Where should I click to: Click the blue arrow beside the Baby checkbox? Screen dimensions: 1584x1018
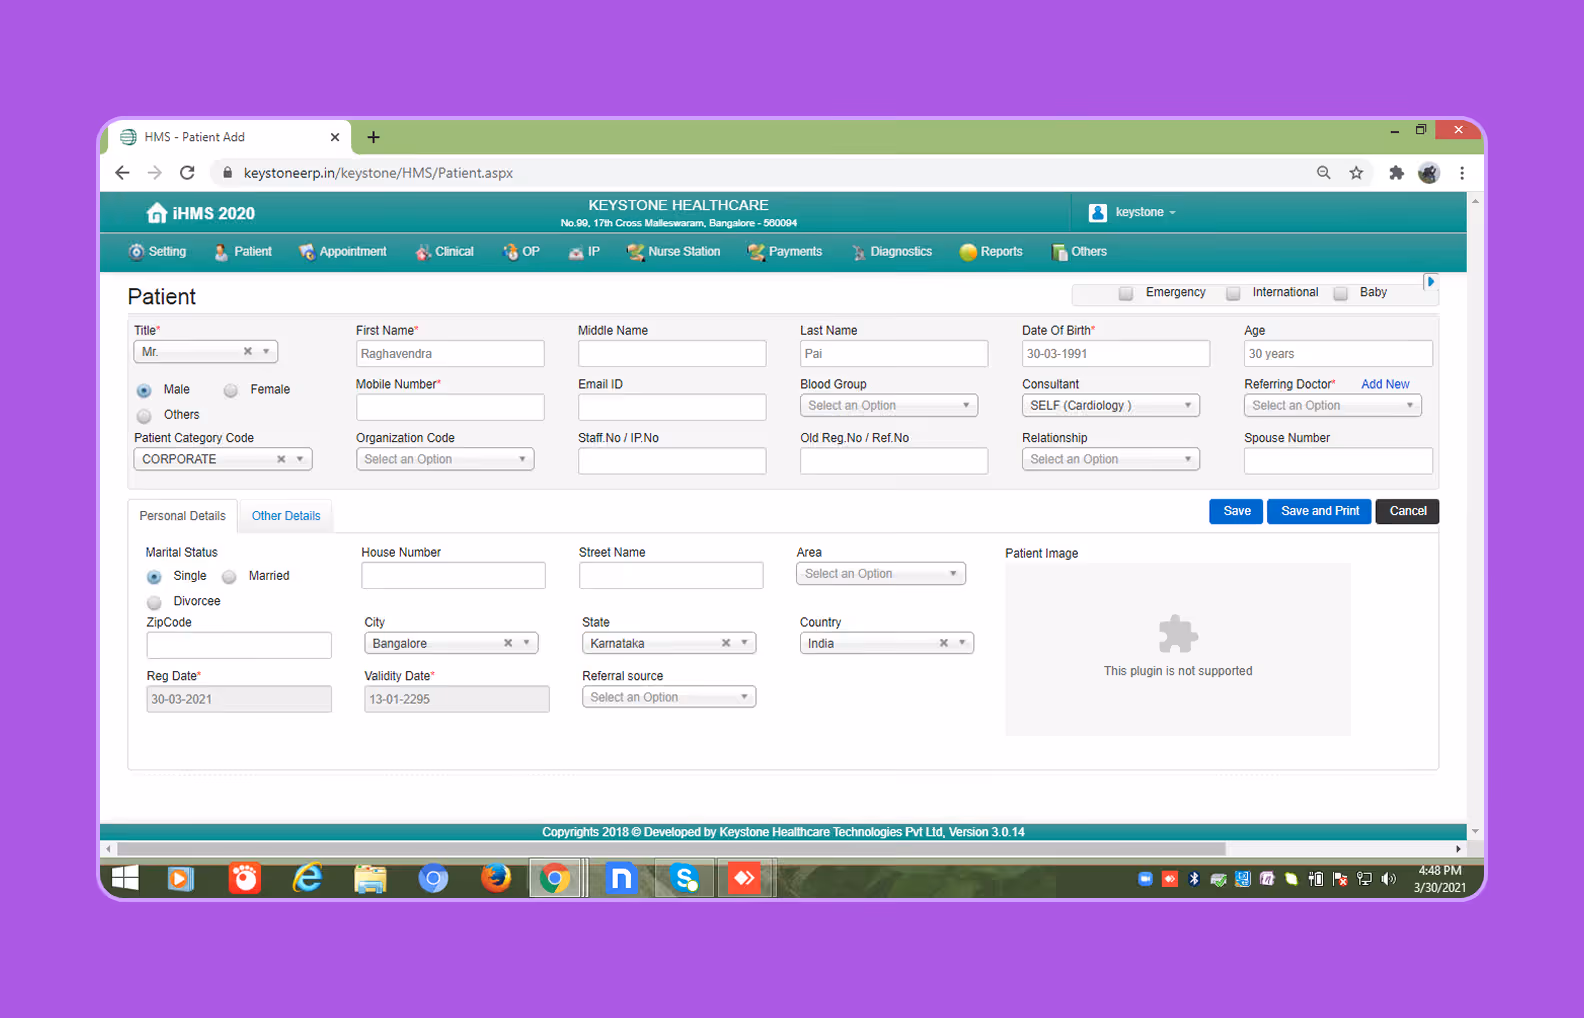pyautogui.click(x=1430, y=282)
